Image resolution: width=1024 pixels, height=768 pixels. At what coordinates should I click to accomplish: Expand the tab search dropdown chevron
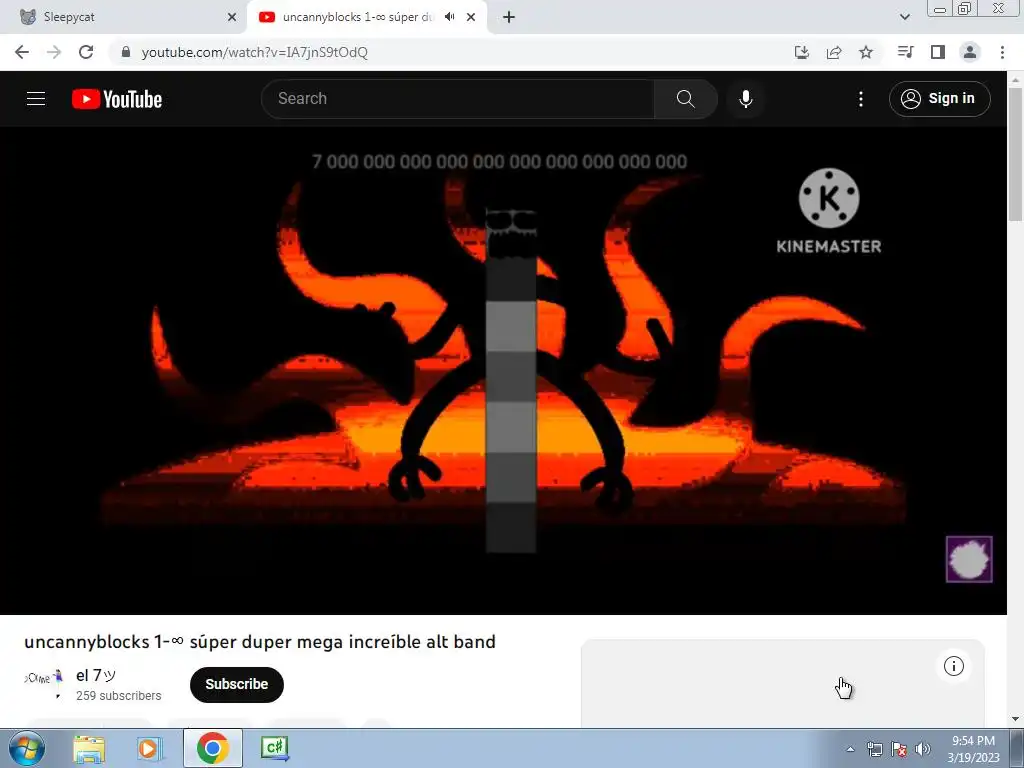[904, 17]
